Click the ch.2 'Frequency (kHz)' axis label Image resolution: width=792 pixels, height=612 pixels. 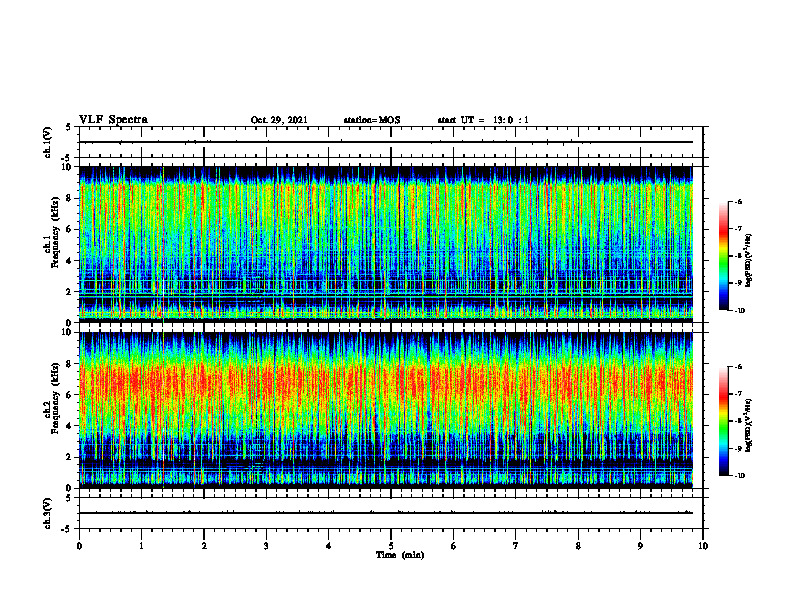55,398
